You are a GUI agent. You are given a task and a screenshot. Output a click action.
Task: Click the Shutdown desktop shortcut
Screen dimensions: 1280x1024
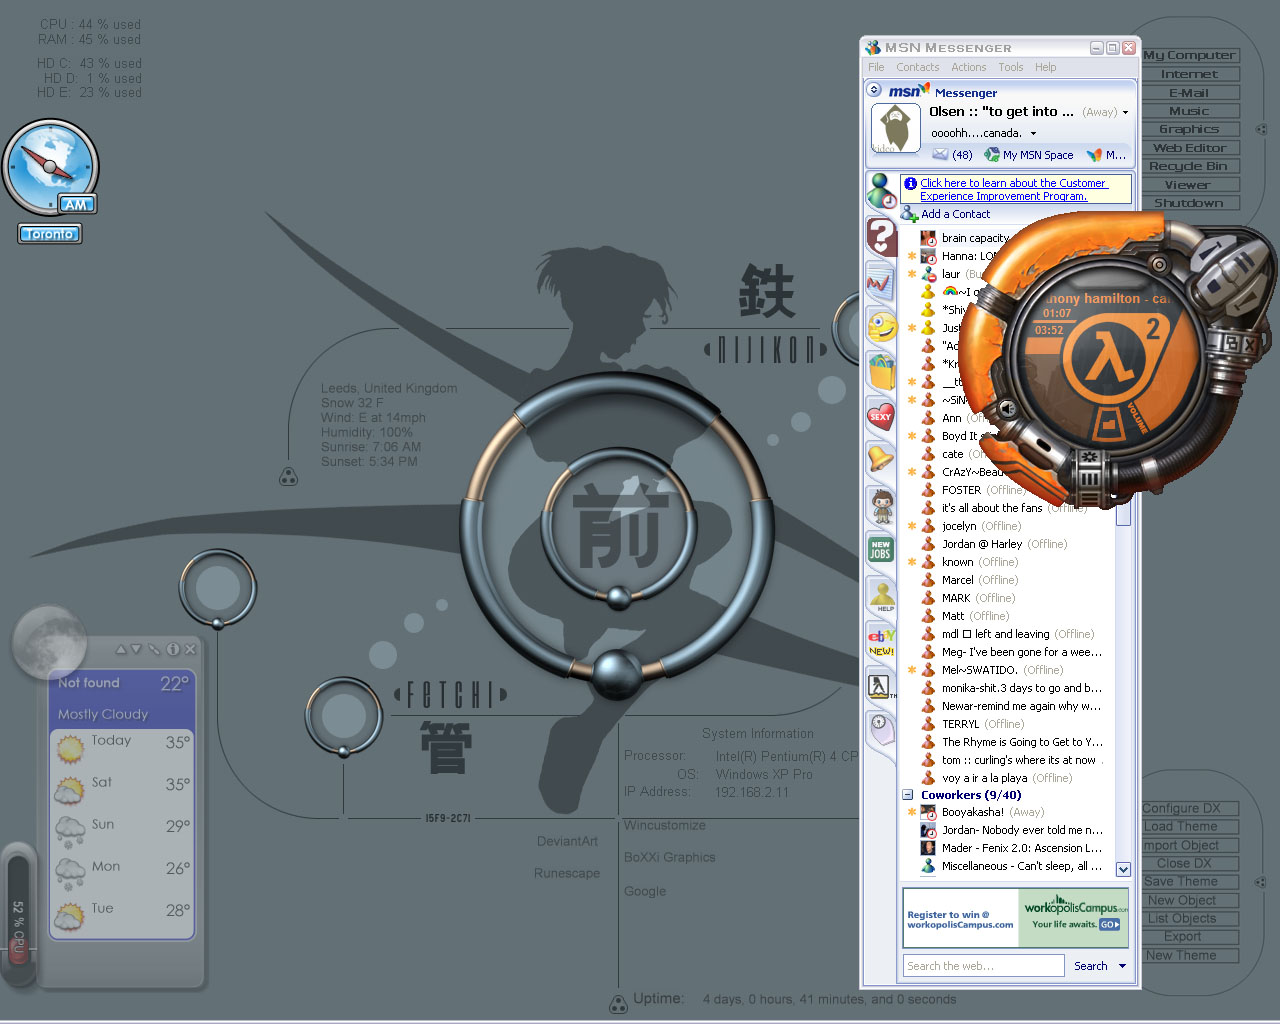(x=1189, y=203)
